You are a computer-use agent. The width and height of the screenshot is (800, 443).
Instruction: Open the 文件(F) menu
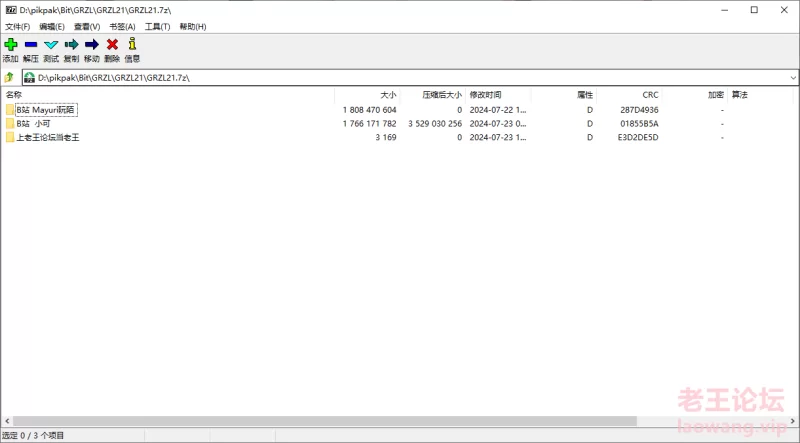click(17, 27)
